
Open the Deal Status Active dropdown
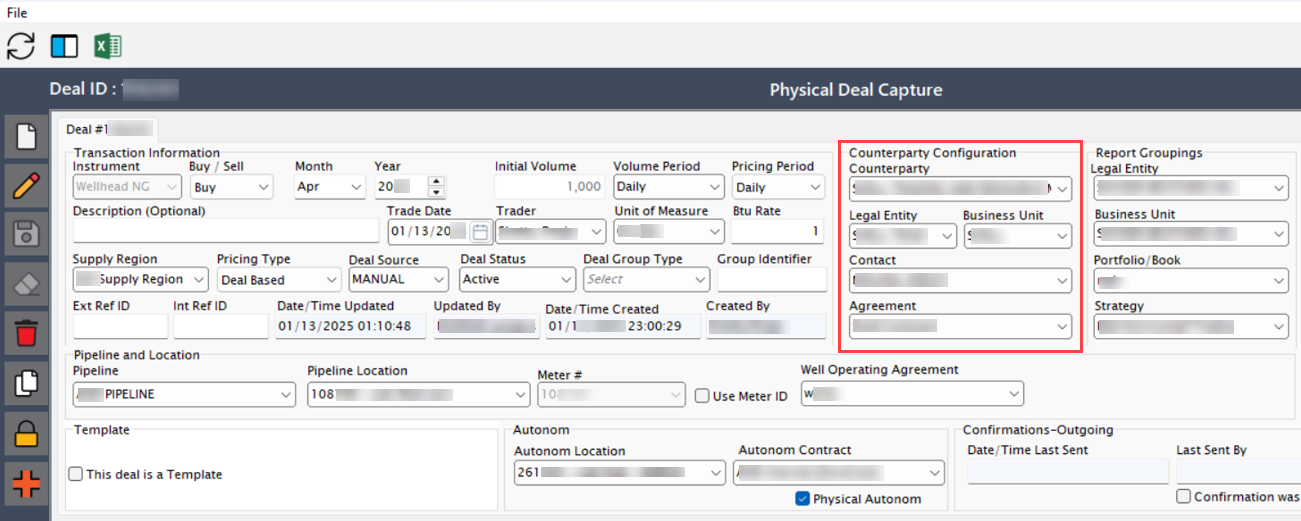517,279
